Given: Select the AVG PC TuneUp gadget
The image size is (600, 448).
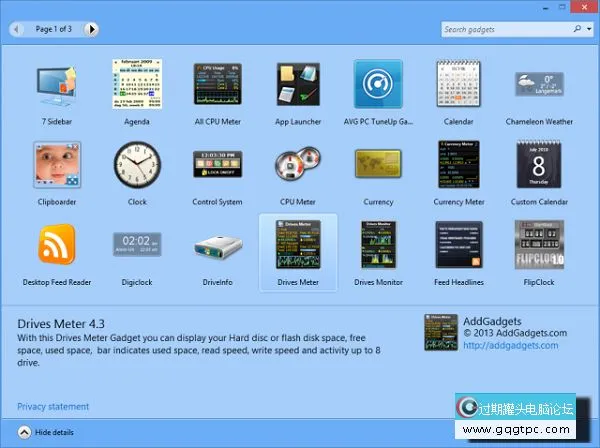Looking at the screenshot, I should pyautogui.click(x=378, y=86).
